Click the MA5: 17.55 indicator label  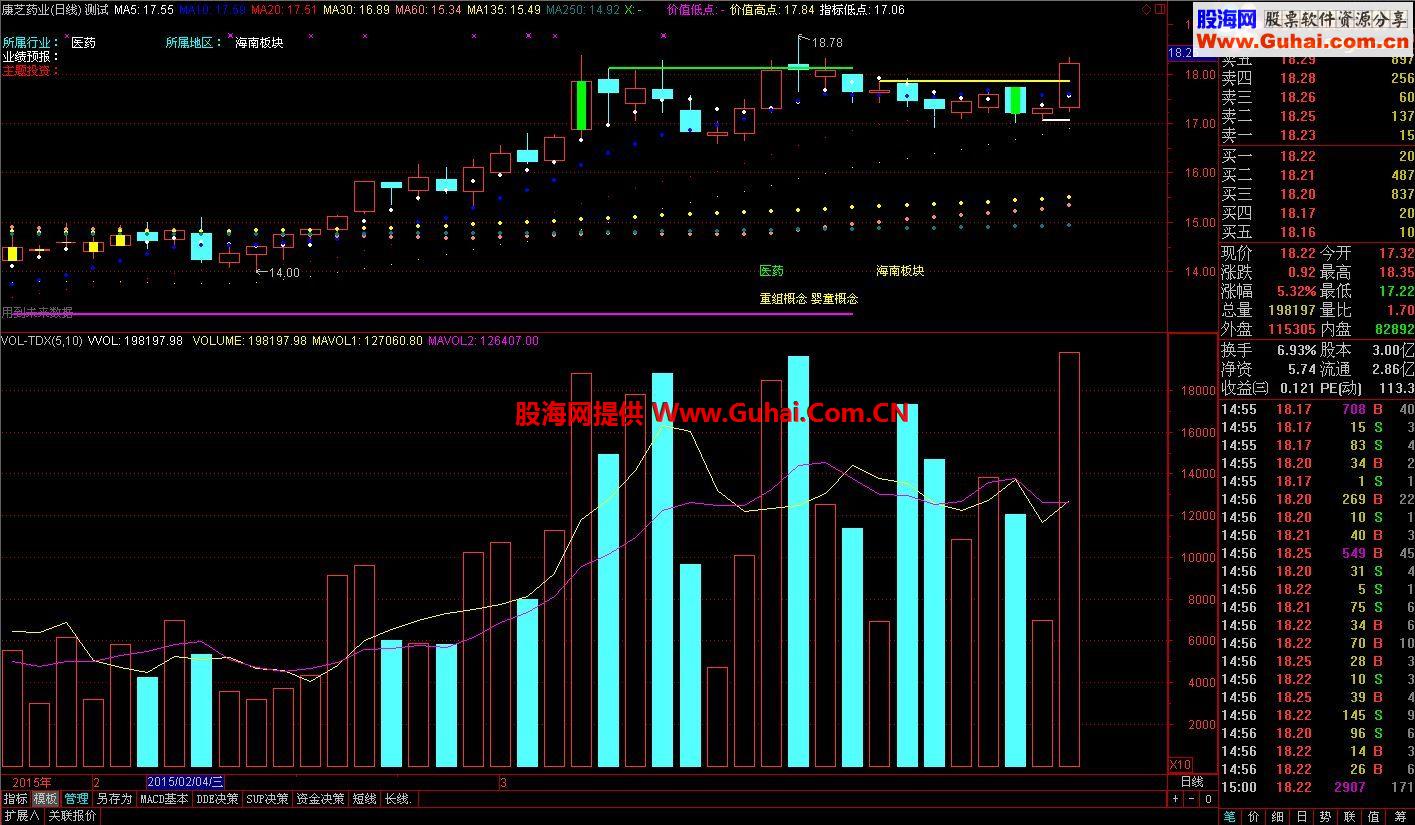[x=144, y=9]
